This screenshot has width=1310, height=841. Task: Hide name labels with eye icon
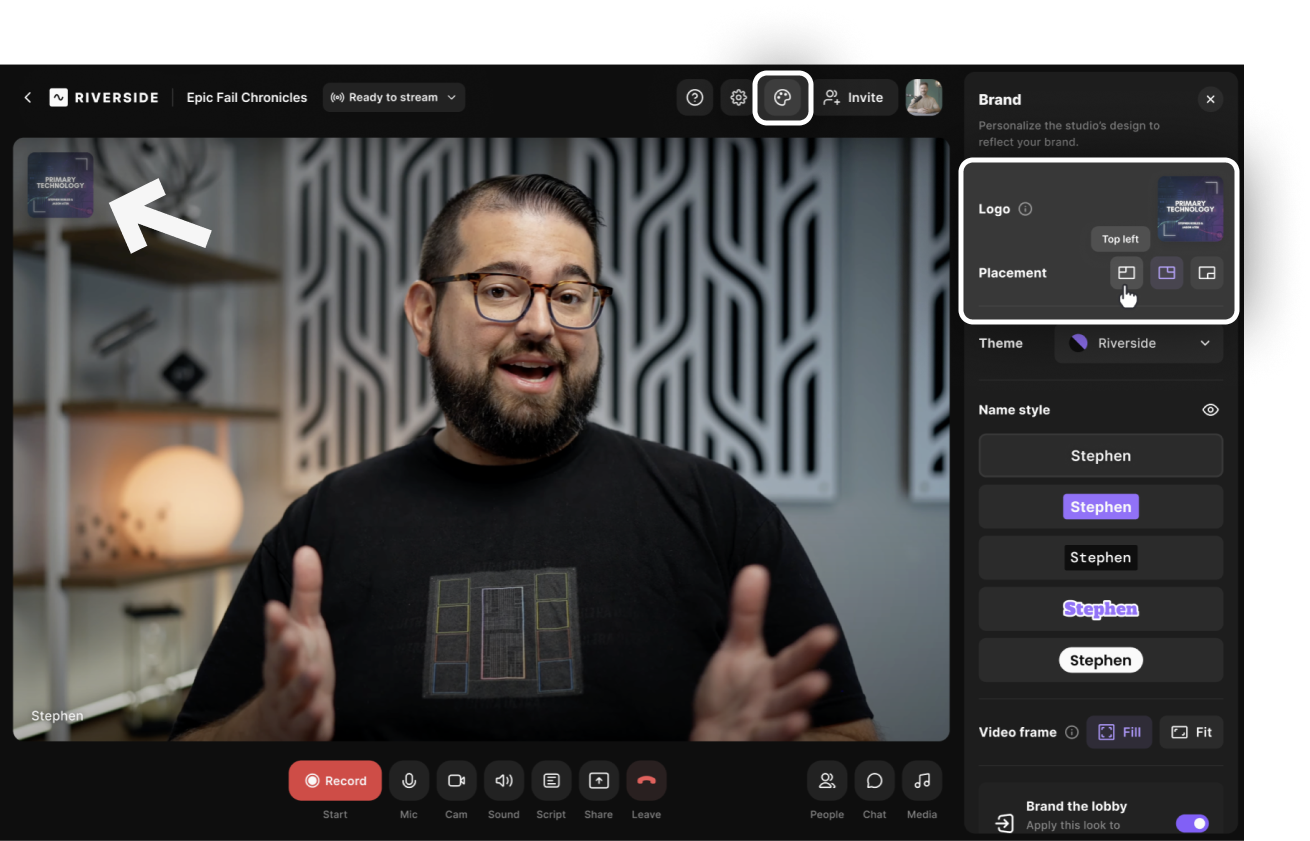[x=1210, y=410]
